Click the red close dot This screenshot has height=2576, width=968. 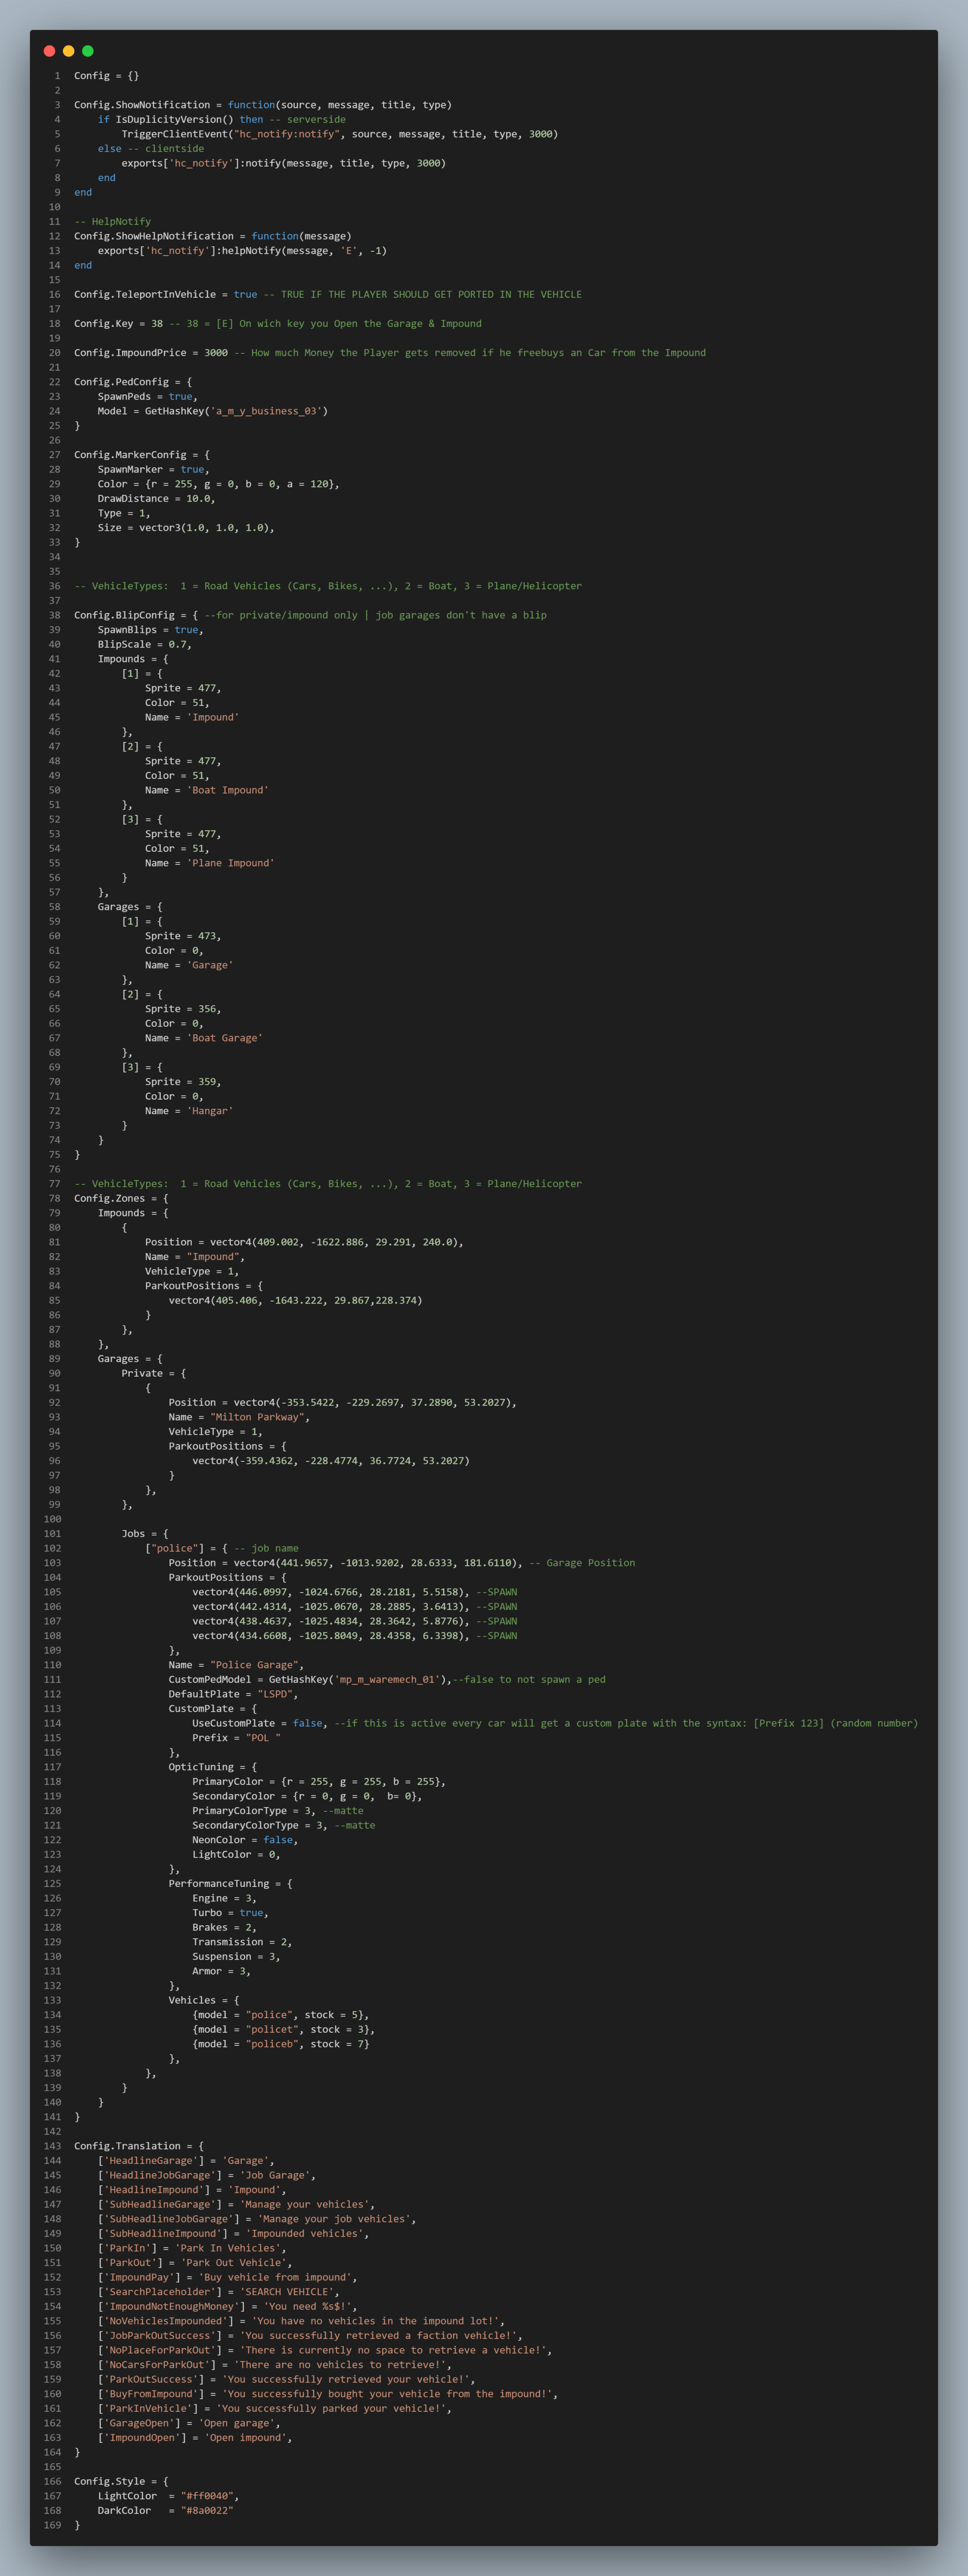click(50, 51)
